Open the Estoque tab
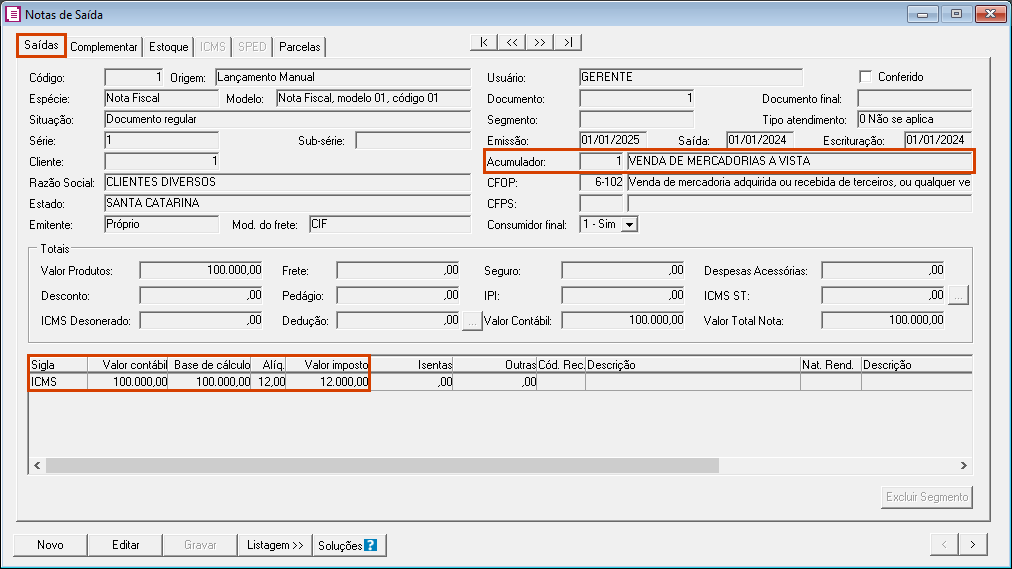1012x569 pixels. pyautogui.click(x=169, y=47)
